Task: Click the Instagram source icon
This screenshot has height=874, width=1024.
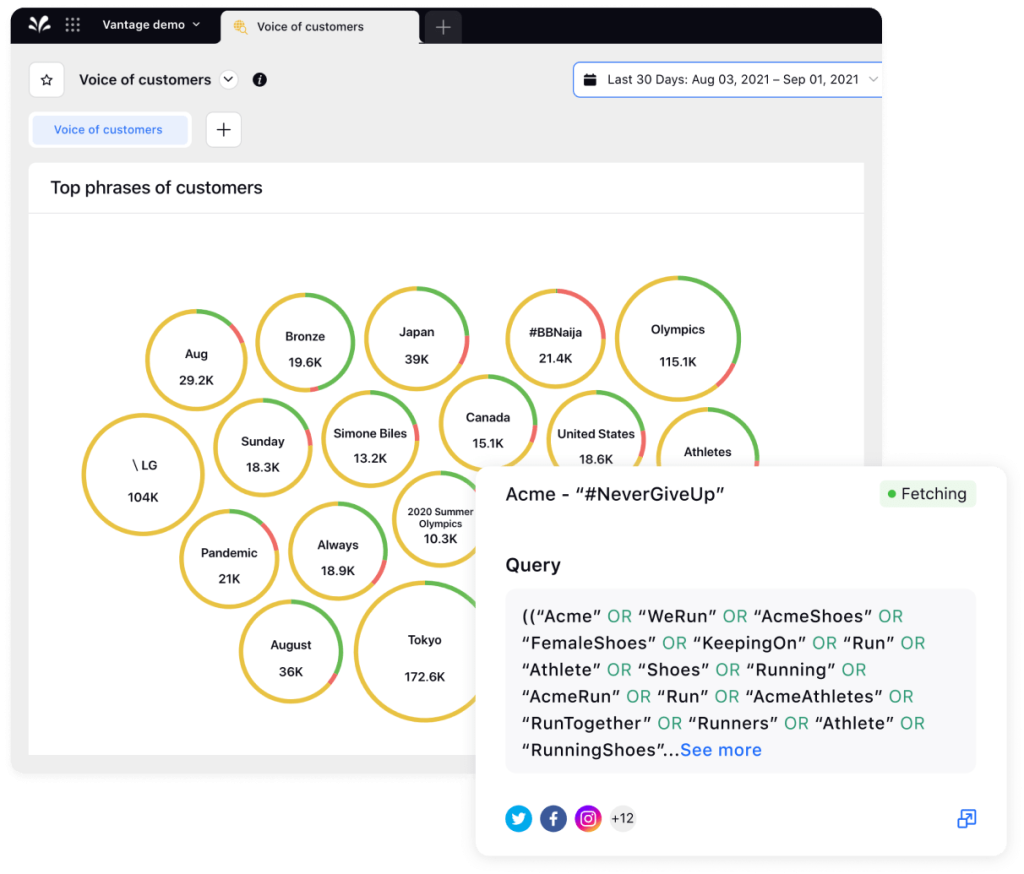Action: (x=588, y=818)
